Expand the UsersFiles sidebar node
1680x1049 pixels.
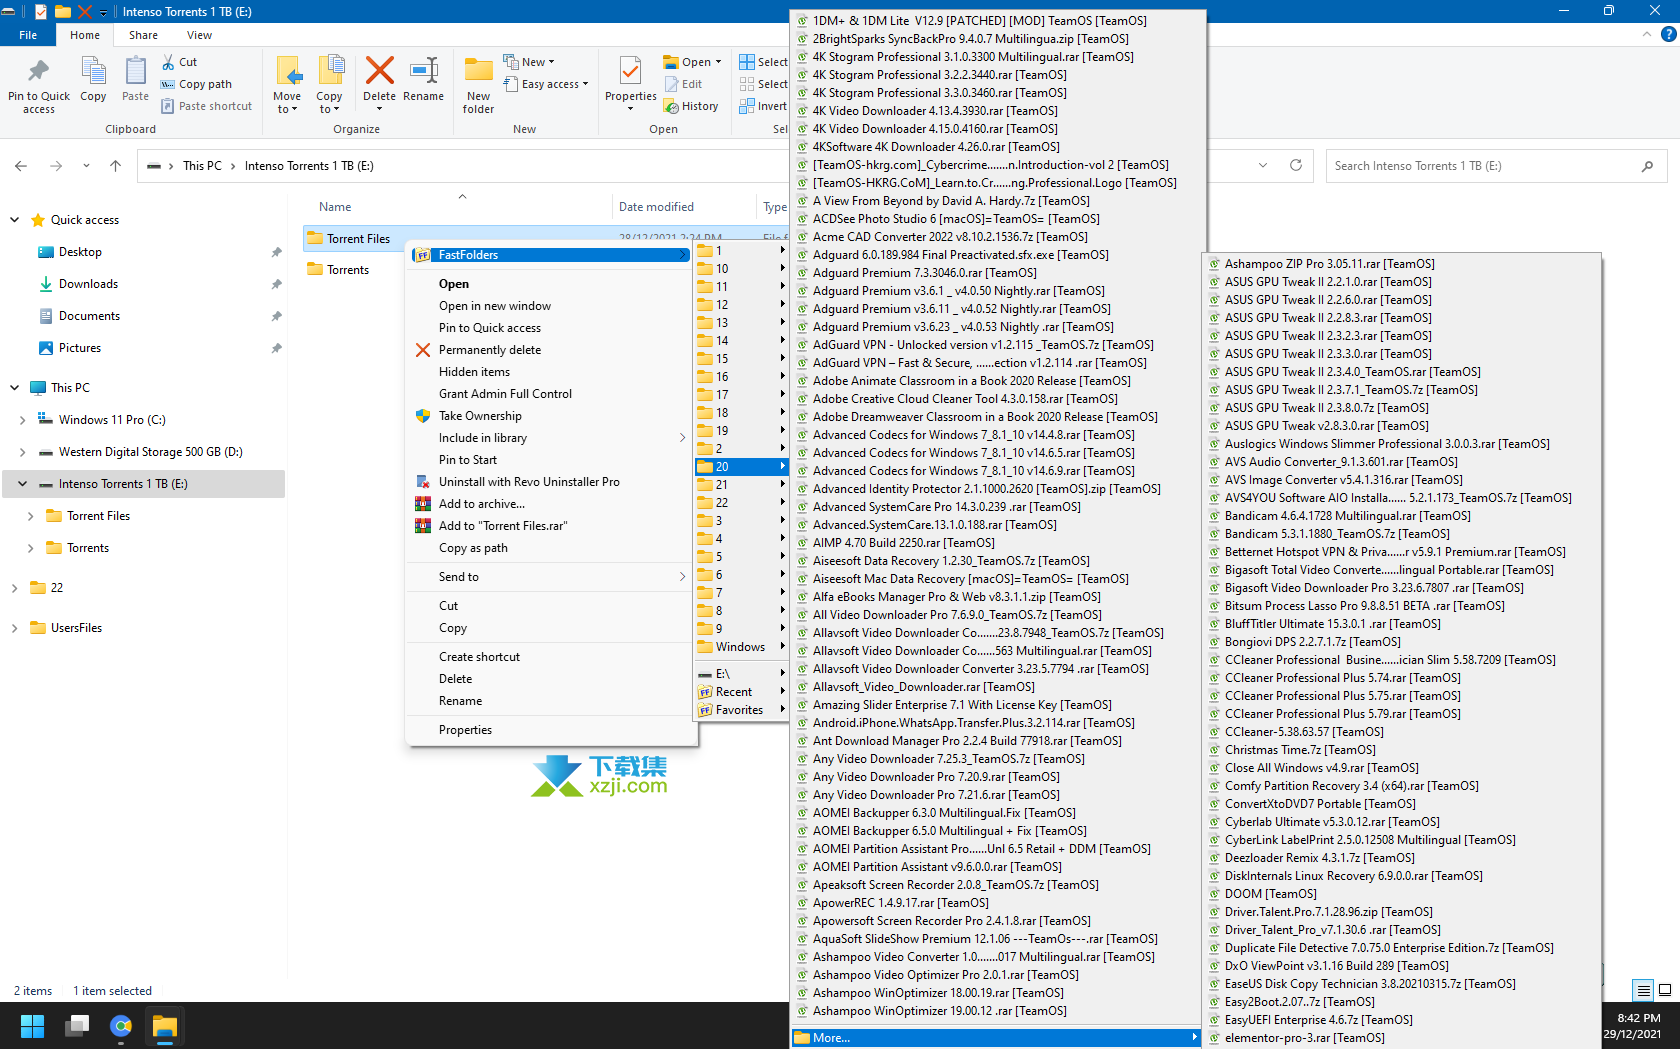tap(14, 628)
